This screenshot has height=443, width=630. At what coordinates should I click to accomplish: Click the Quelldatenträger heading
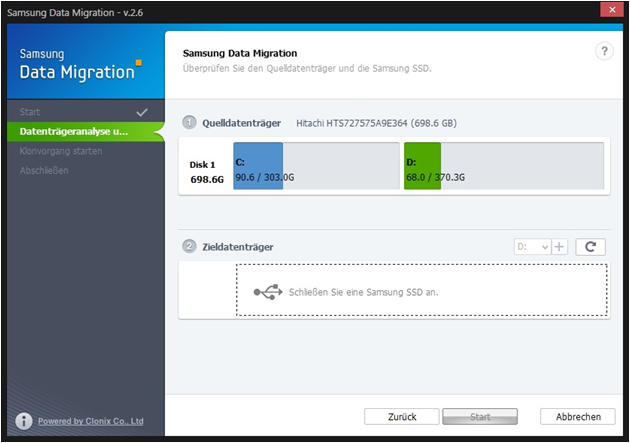click(241, 123)
